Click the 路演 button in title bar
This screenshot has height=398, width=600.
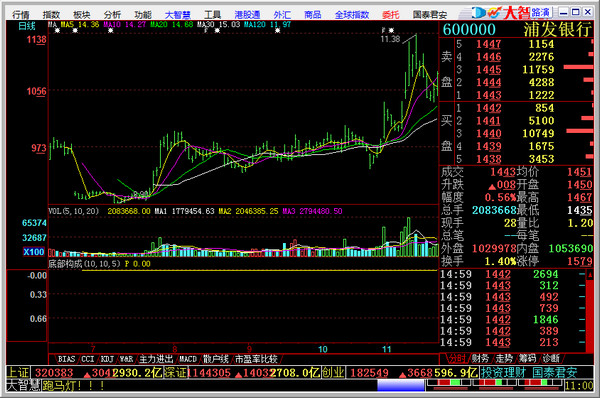pos(540,12)
